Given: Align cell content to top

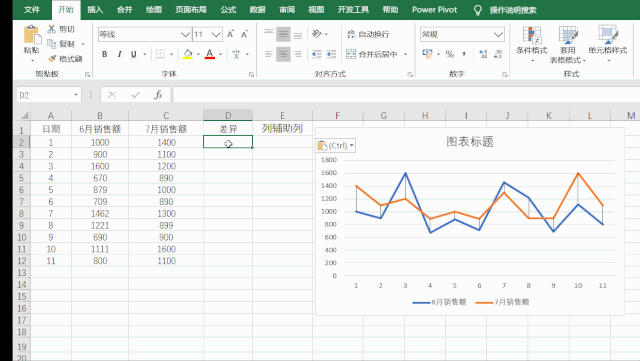Looking at the screenshot, I should 269,33.
